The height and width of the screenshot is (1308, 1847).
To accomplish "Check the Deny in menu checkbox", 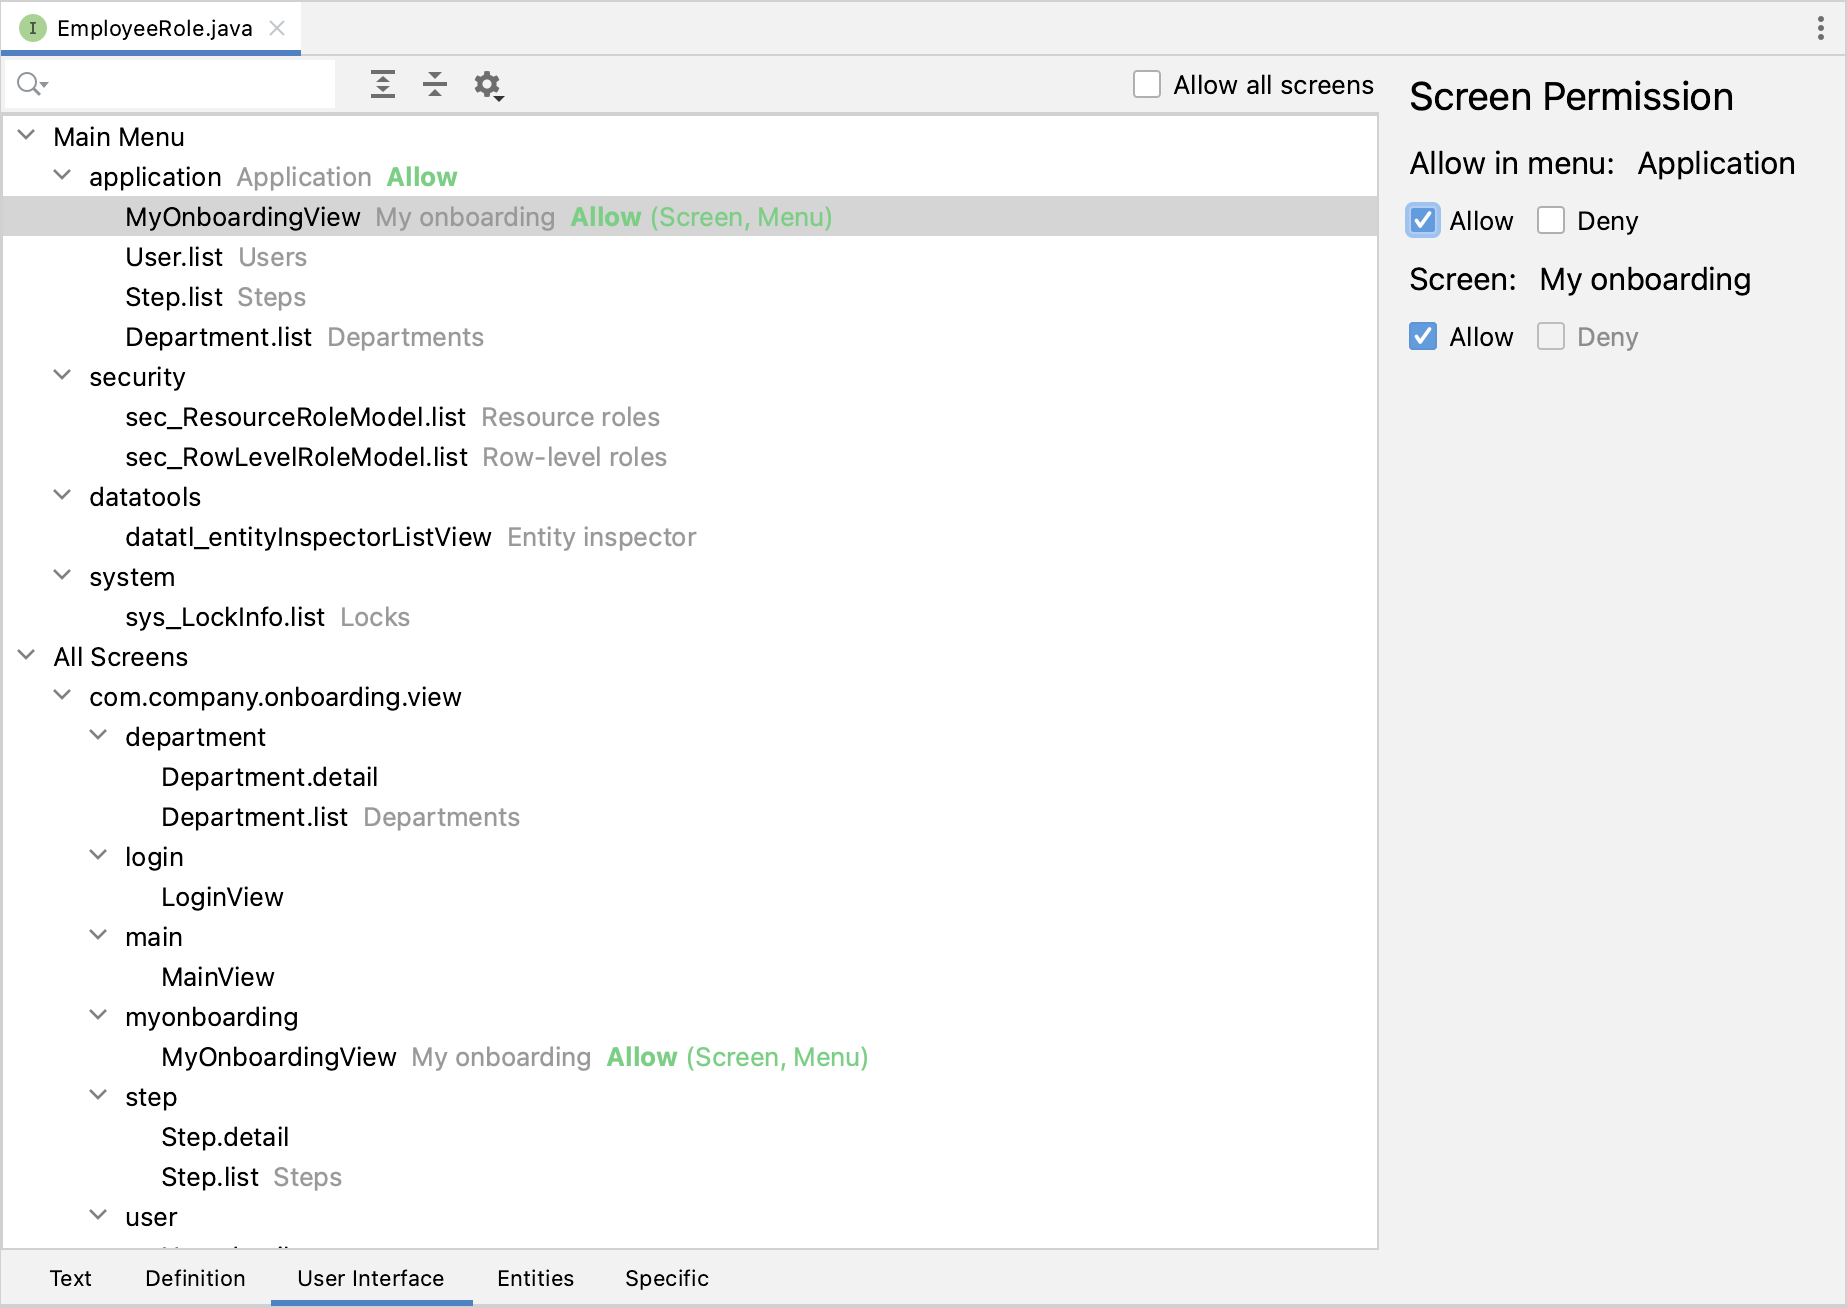I will (x=1551, y=221).
